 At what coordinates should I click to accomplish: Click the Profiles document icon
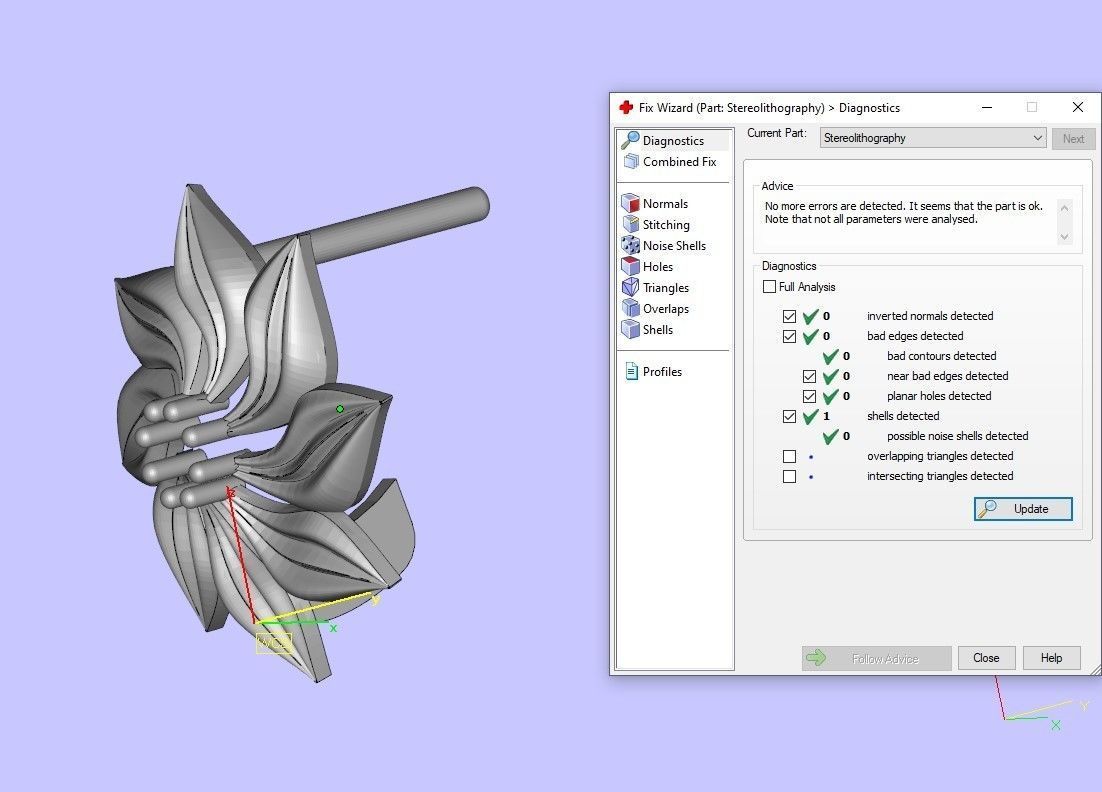(631, 372)
